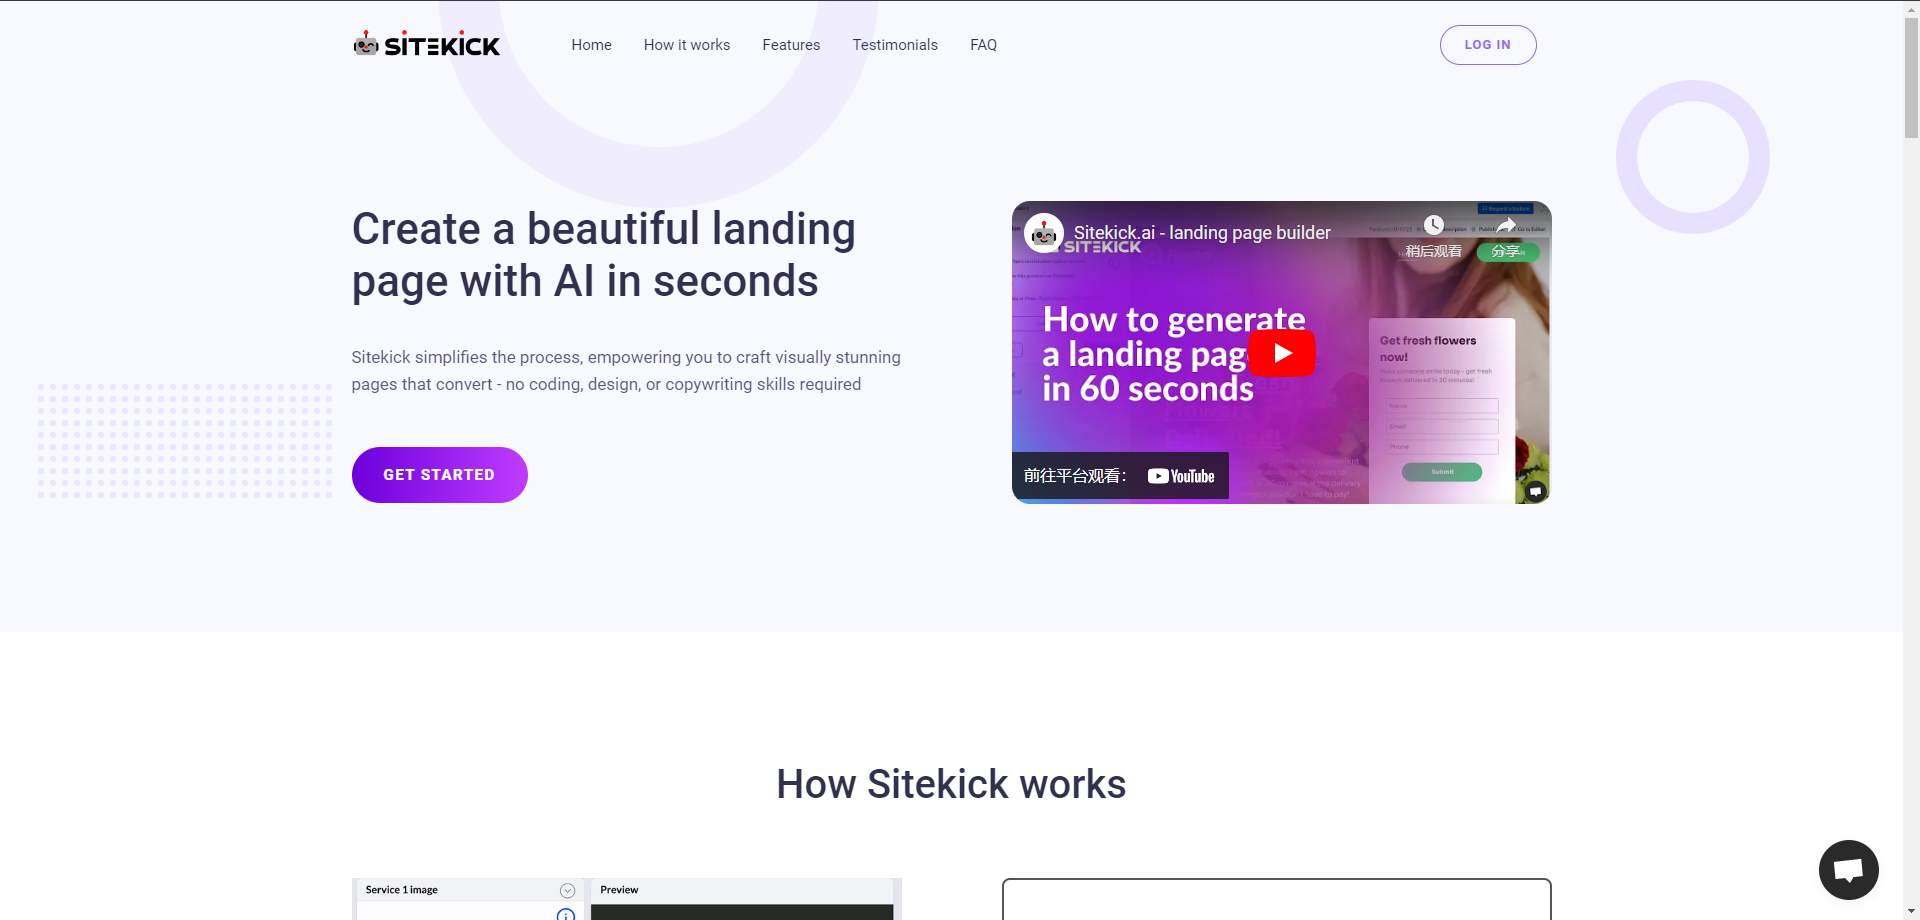Click the small chat icon in video thumbnail
This screenshot has width=1920, height=920.
(1536, 491)
